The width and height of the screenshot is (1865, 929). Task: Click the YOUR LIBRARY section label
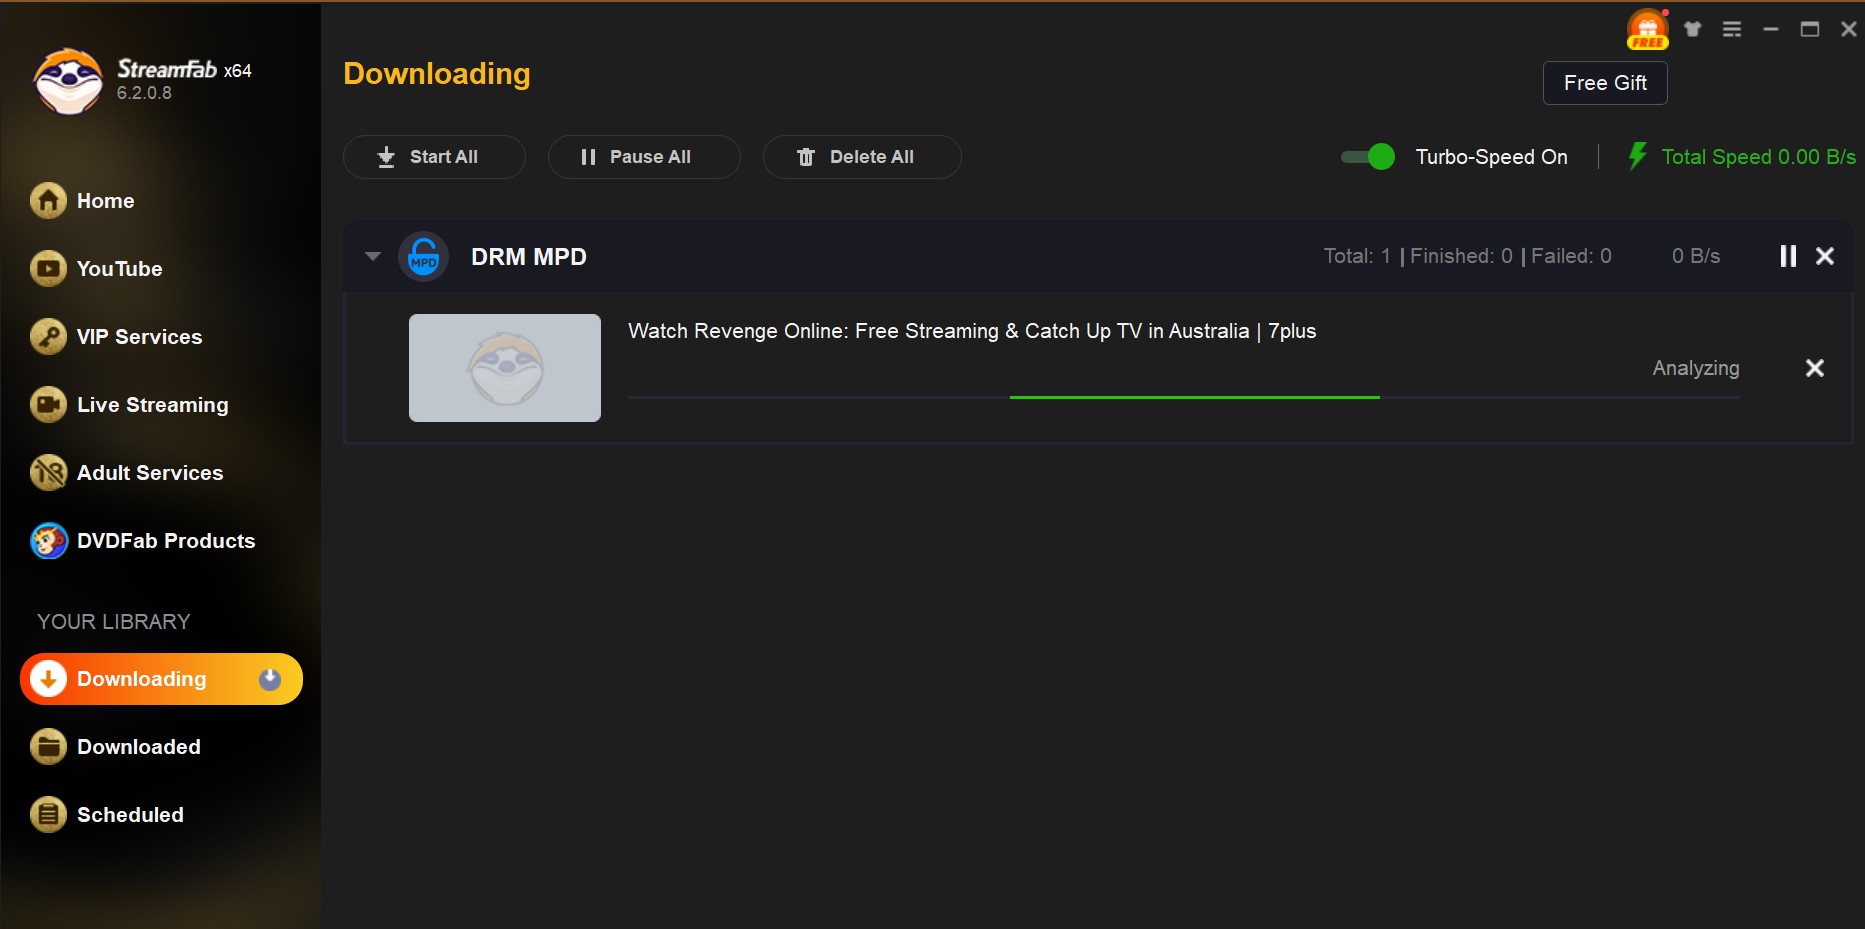[113, 622]
